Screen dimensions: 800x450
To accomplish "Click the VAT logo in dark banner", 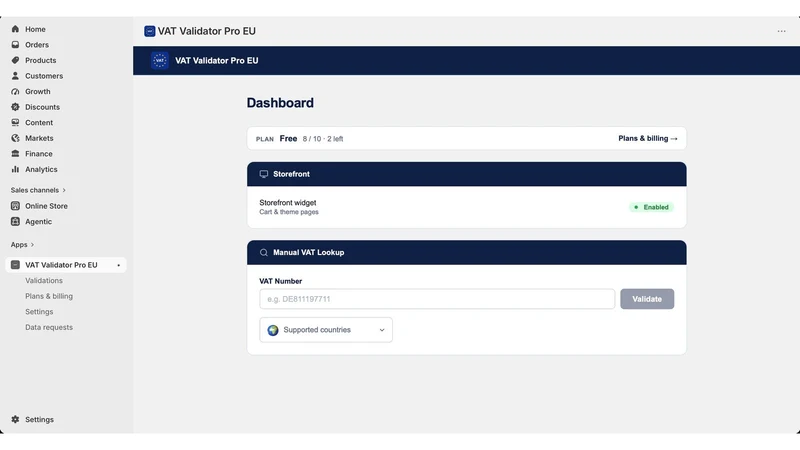I will pos(160,60).
